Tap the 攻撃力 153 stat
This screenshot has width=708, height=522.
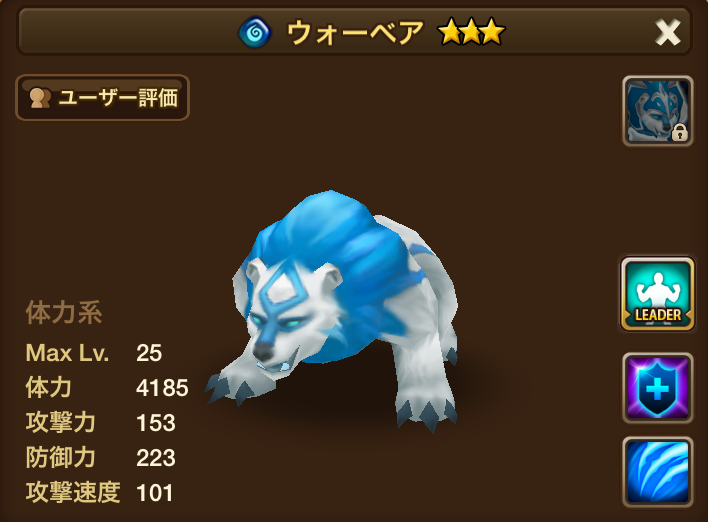point(100,423)
